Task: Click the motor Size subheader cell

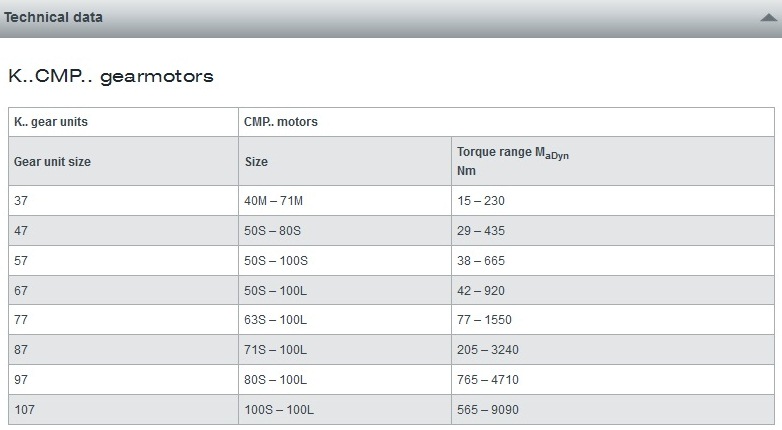Action: point(257,162)
